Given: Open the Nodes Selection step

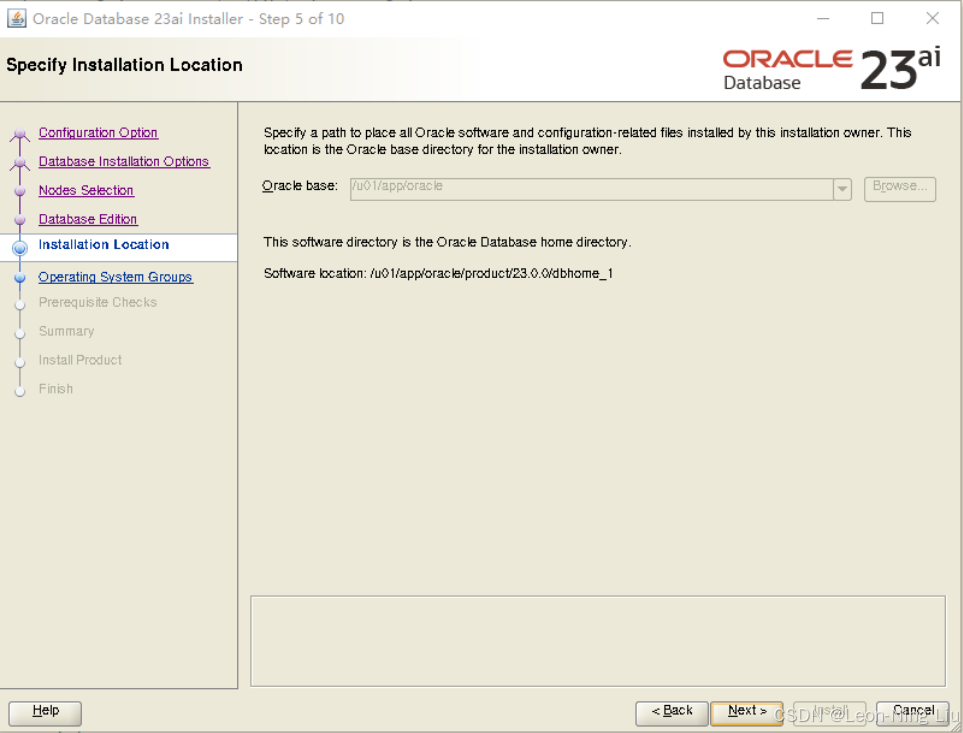Looking at the screenshot, I should pos(86,190).
